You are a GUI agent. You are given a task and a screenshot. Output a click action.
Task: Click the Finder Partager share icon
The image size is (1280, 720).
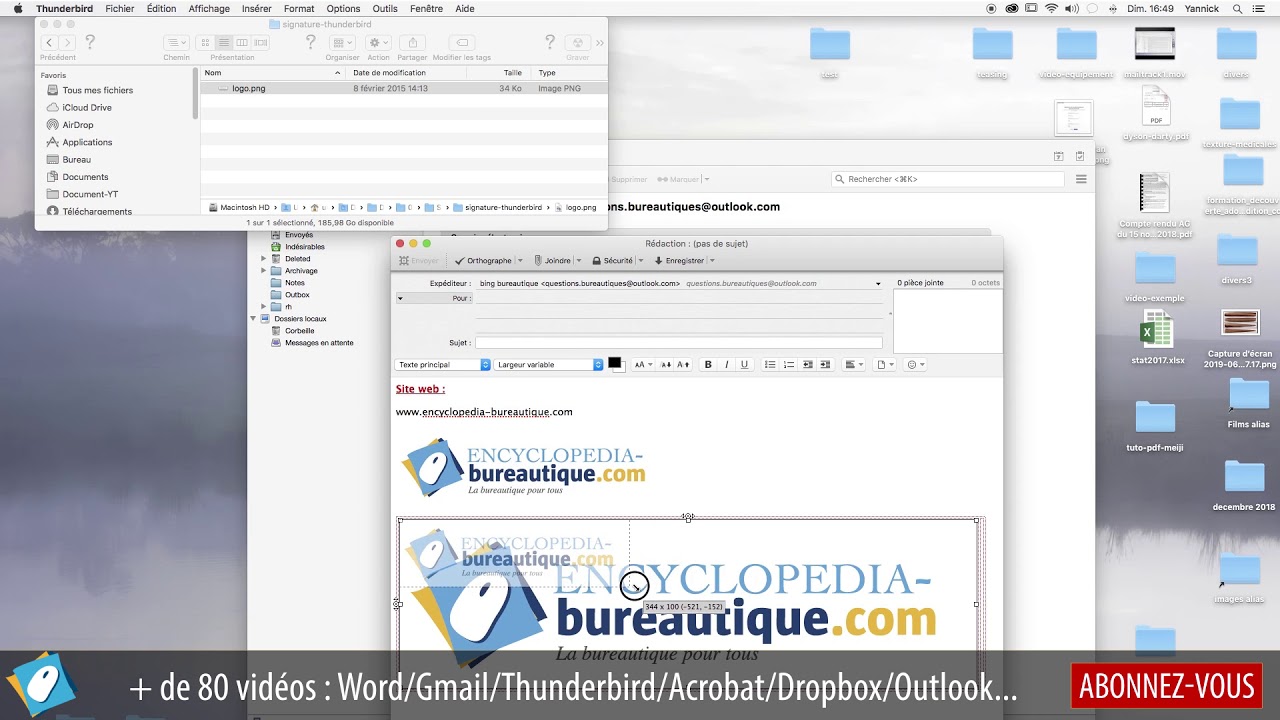point(412,43)
